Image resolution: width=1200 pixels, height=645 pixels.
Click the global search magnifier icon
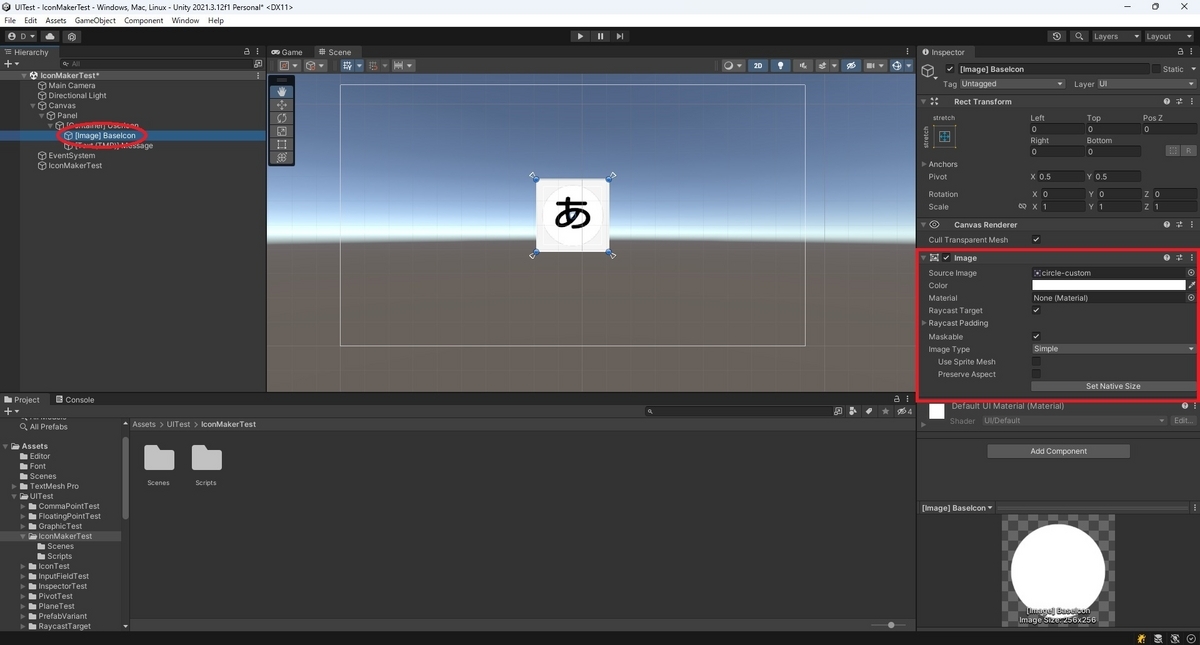(1079, 36)
